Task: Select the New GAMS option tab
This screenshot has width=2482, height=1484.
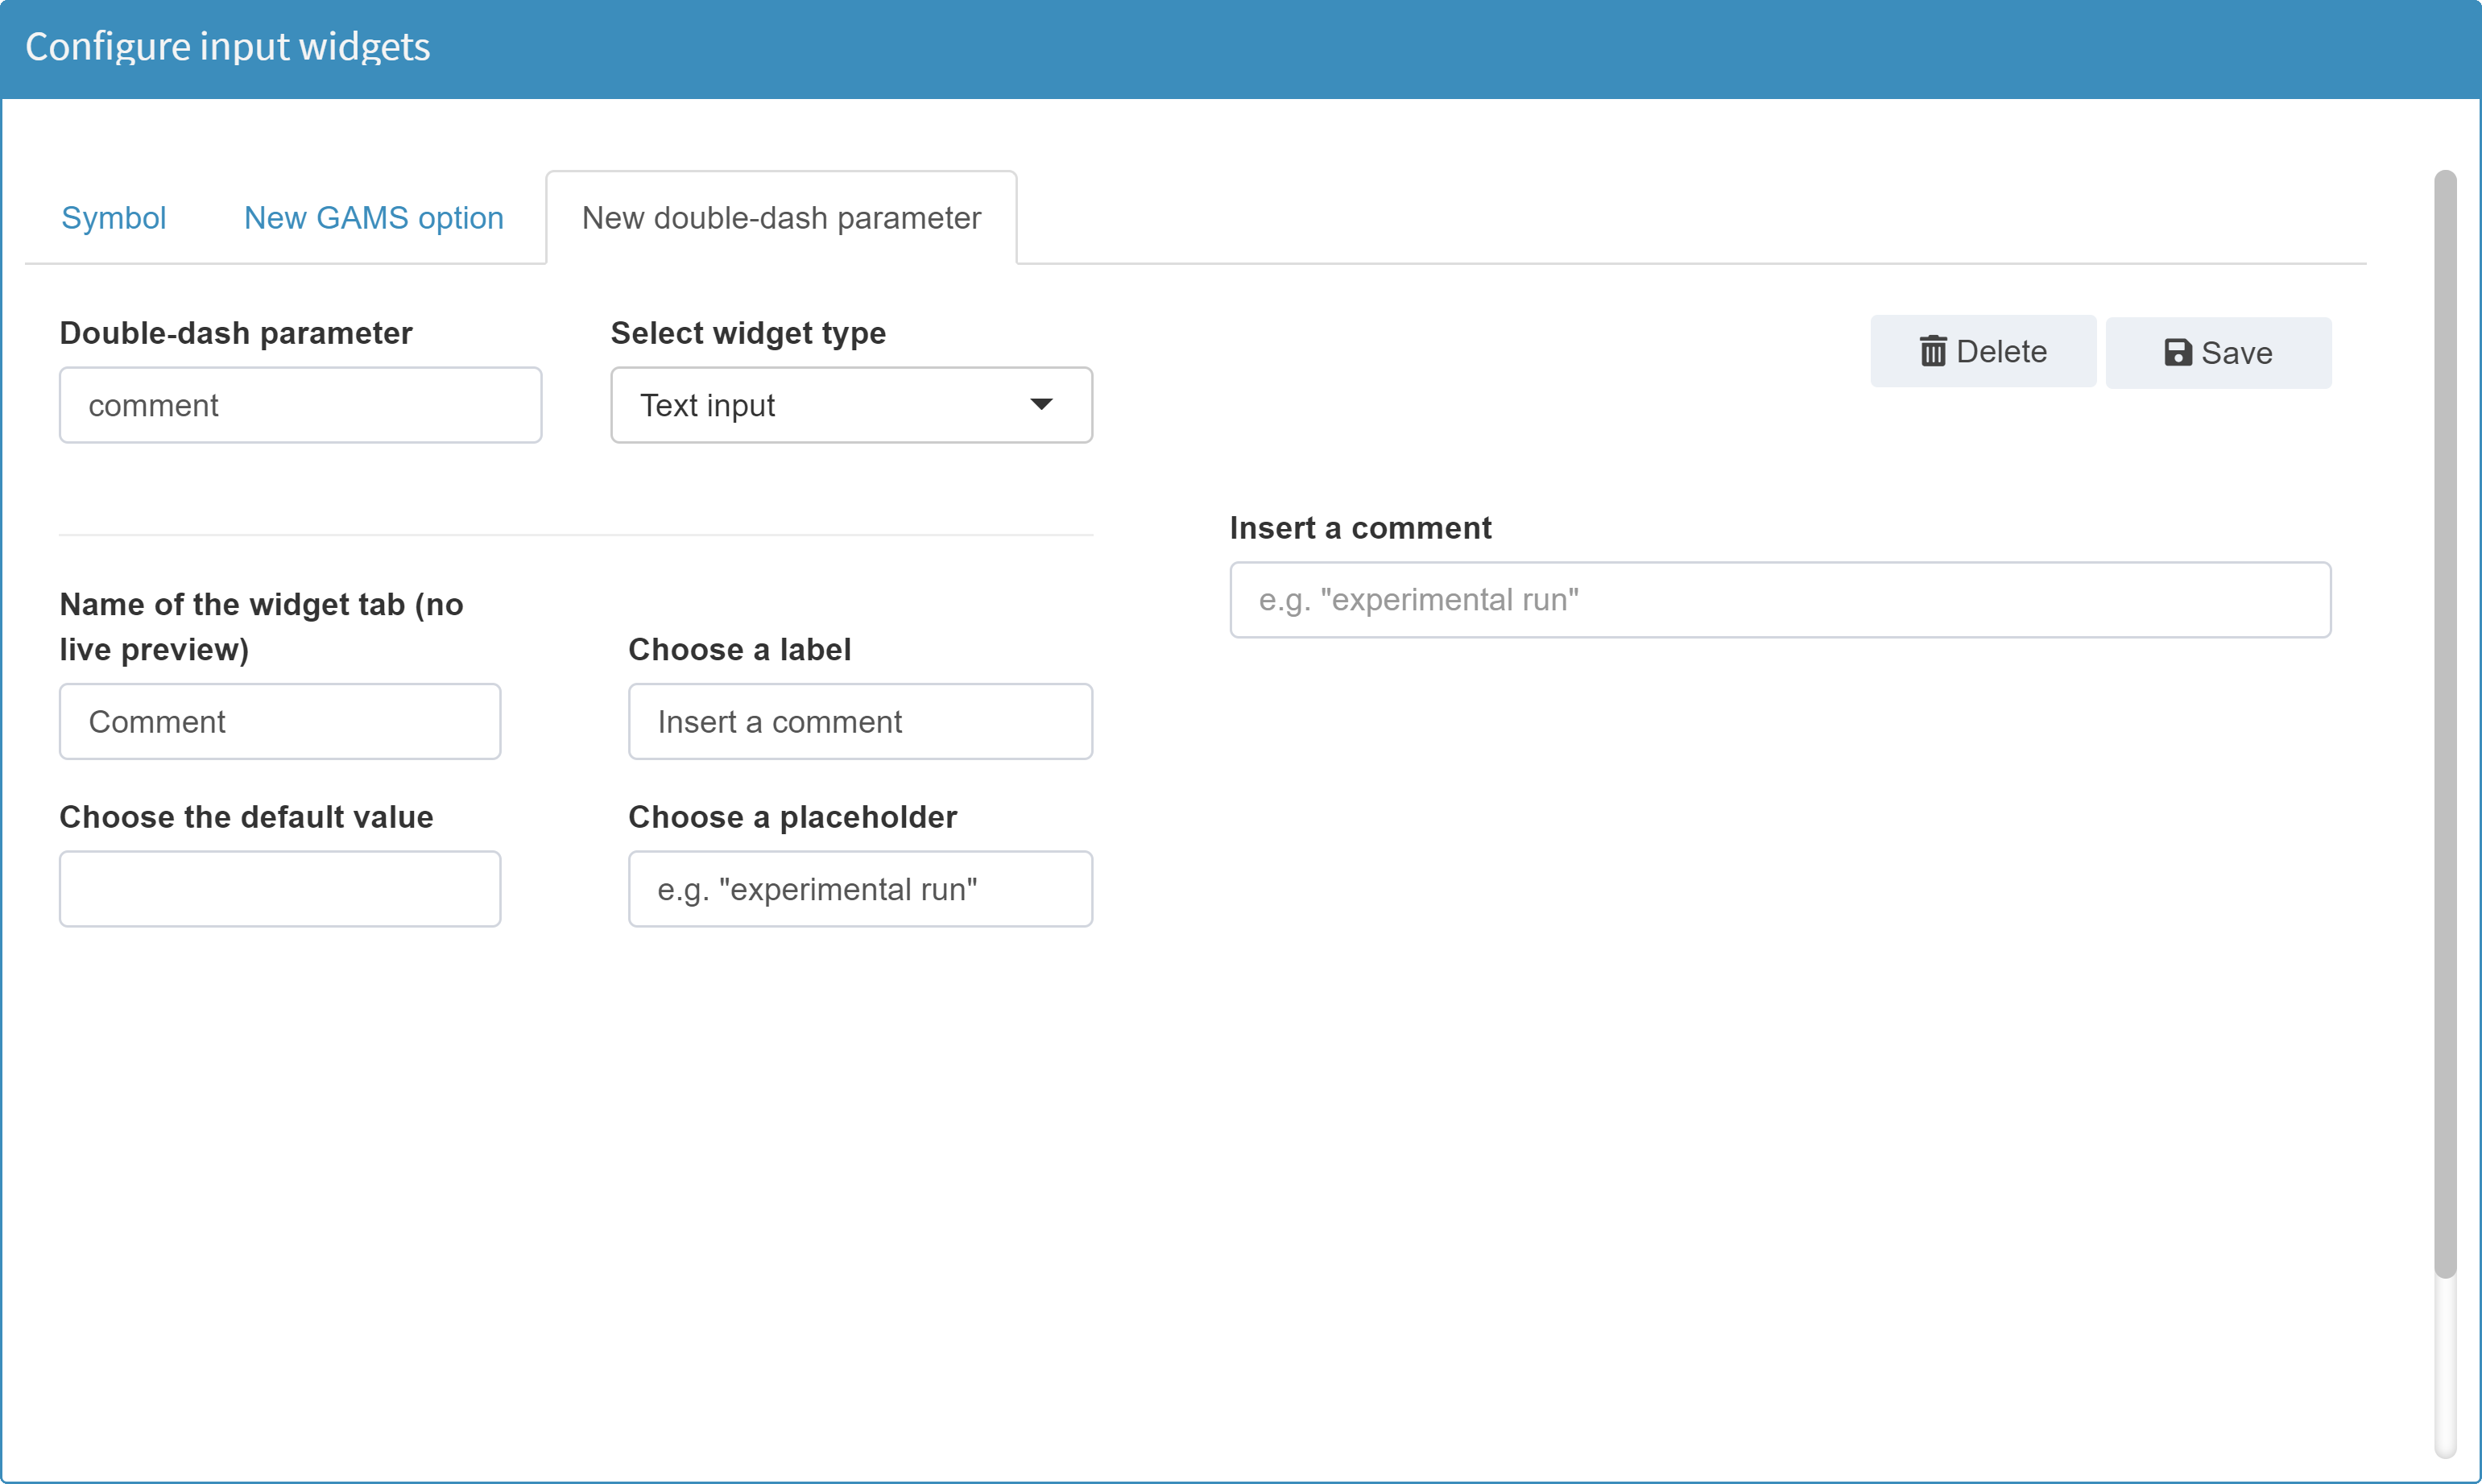Action: click(x=373, y=216)
